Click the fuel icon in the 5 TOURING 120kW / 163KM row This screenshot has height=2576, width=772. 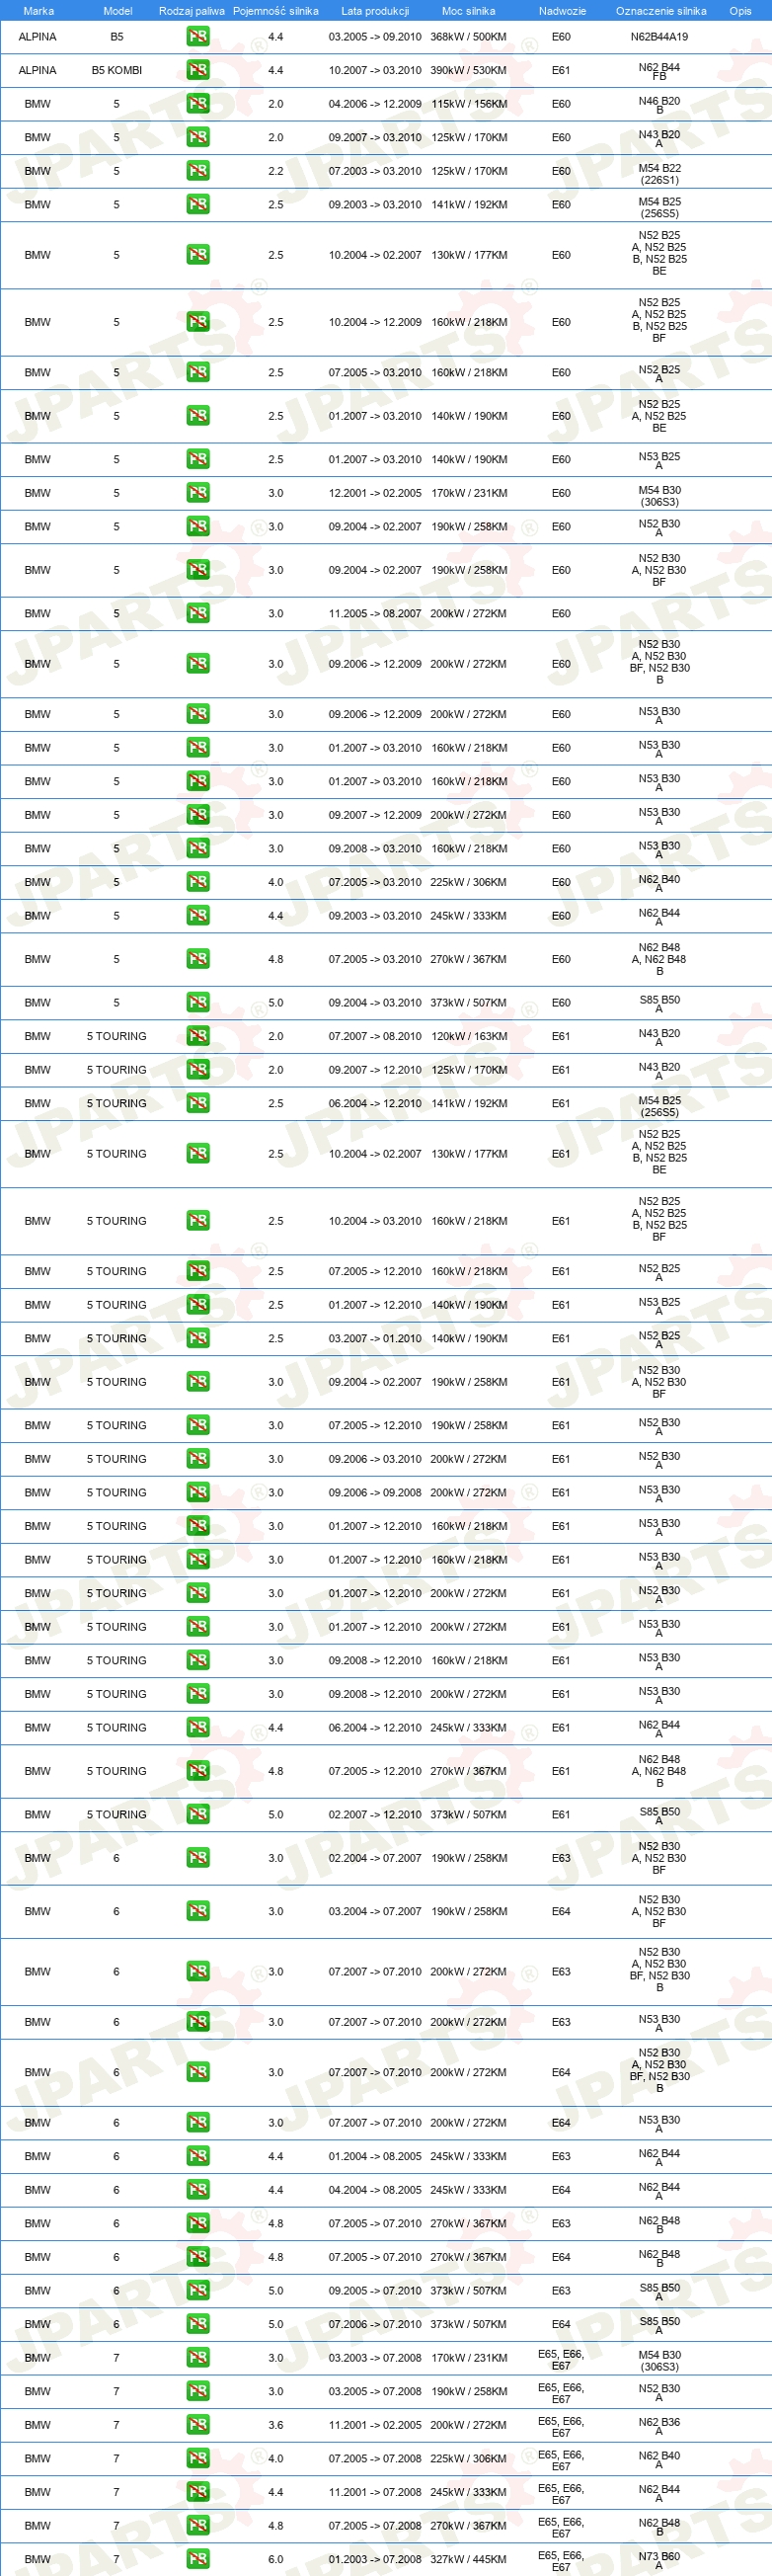pyautogui.click(x=198, y=1036)
